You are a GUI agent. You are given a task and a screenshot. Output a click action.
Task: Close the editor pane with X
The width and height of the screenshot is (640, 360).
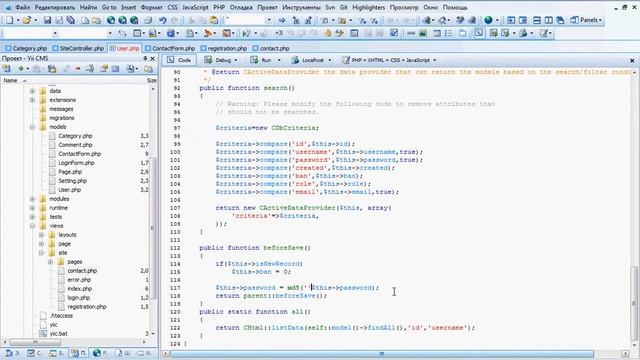coord(632,60)
